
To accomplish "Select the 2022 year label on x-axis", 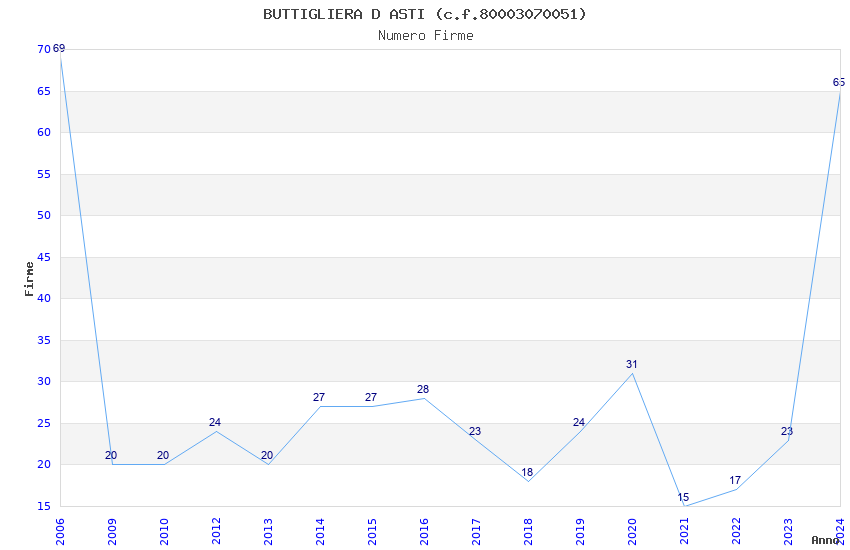I will (736, 531).
